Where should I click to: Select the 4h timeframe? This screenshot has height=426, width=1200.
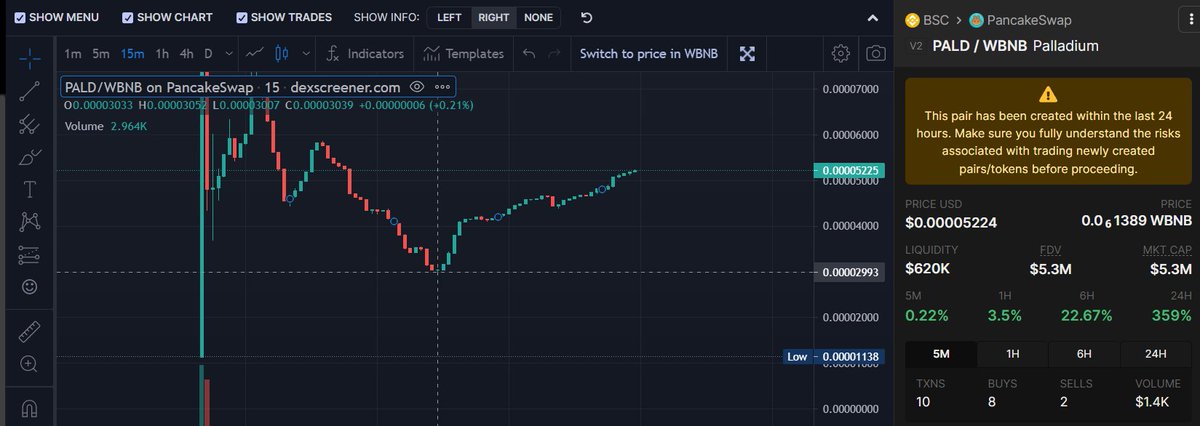[x=187, y=53]
